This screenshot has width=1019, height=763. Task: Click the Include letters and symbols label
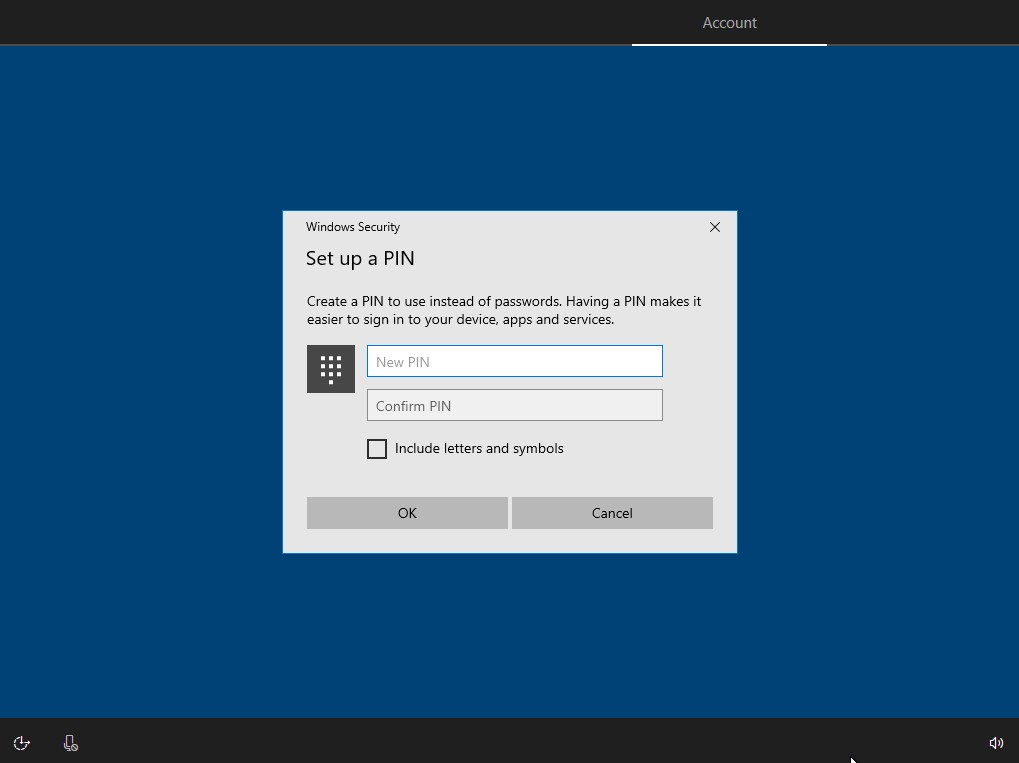(479, 448)
